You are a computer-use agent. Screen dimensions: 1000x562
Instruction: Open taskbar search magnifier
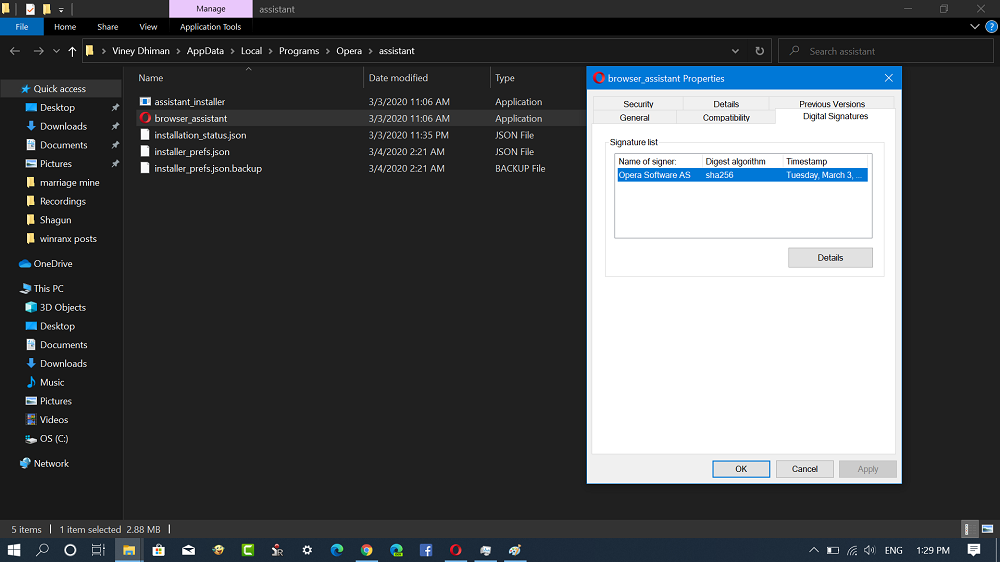coord(42,550)
